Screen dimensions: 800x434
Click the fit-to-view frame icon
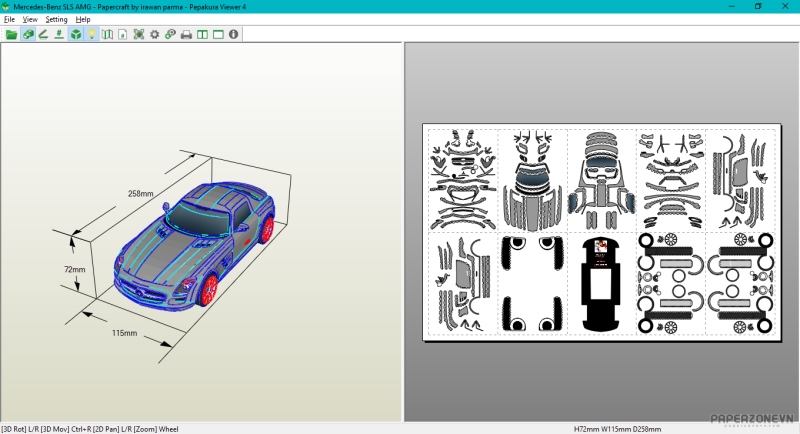pyautogui.click(x=139, y=34)
